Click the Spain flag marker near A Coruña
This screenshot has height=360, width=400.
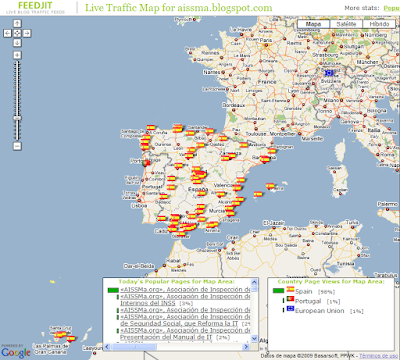[x=151, y=127]
